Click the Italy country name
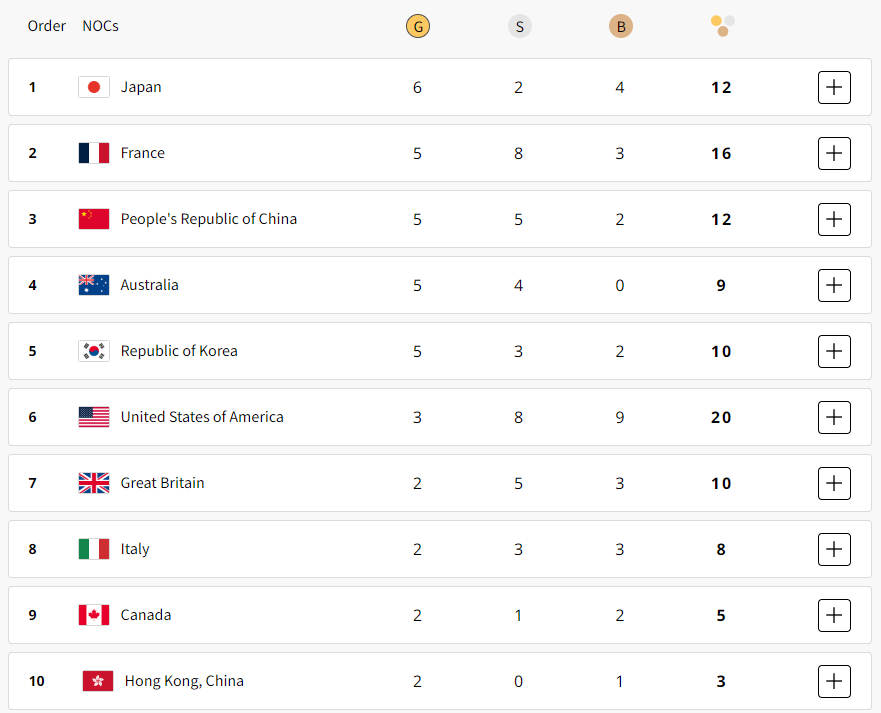The height and width of the screenshot is (713, 881). (x=135, y=549)
